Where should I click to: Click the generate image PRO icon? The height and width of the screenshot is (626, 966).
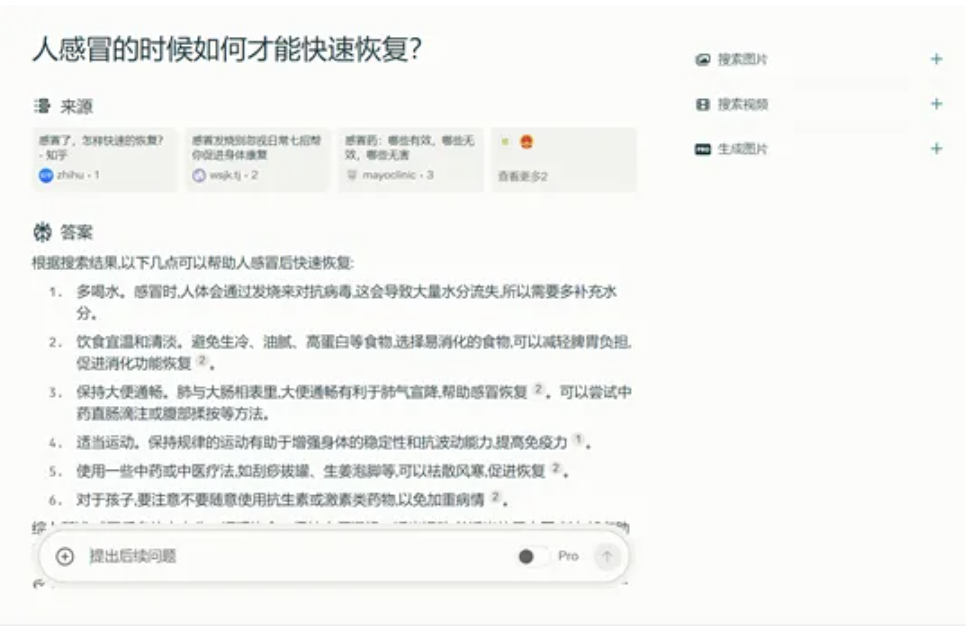pos(702,149)
